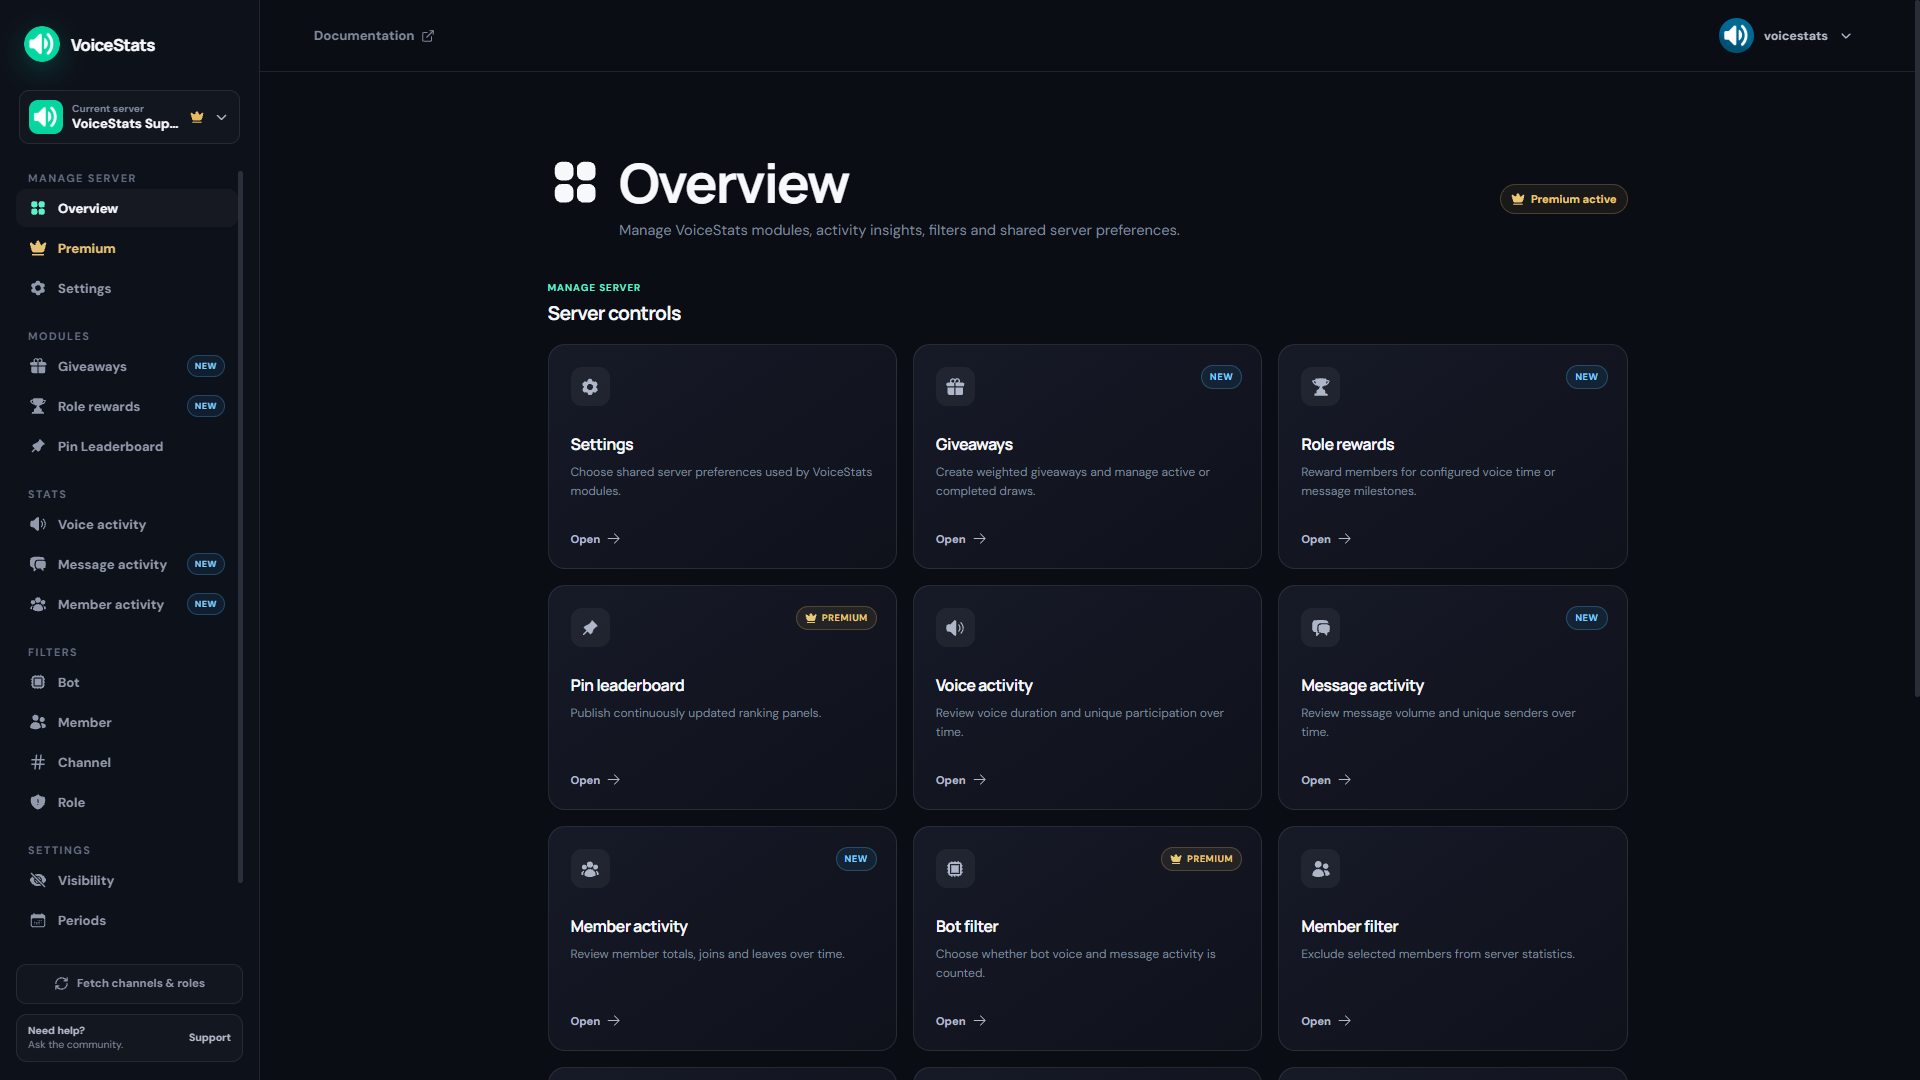Click the Support button
Image resolution: width=1920 pixels, height=1080 pixels.
[x=209, y=1038]
